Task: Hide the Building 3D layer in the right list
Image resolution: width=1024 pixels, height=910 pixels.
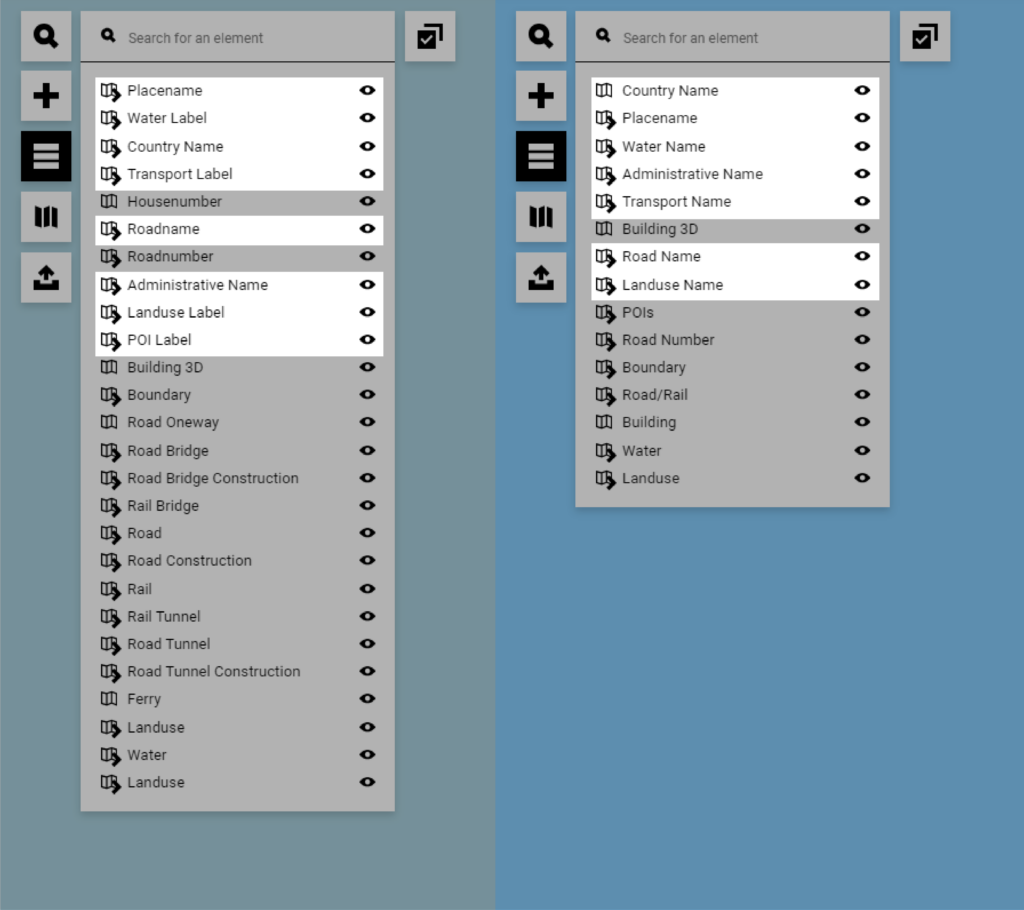Action: (x=861, y=229)
